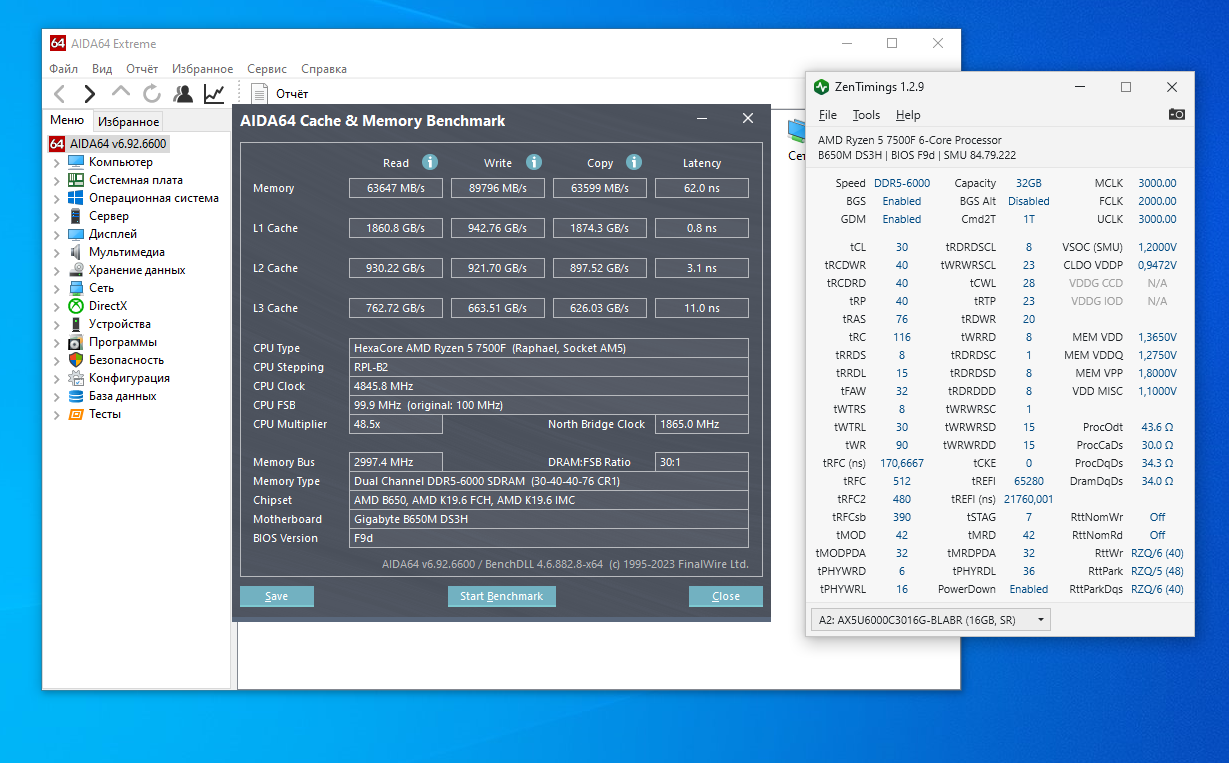Click the Memory Read value 63647 MB/s

pyautogui.click(x=396, y=188)
